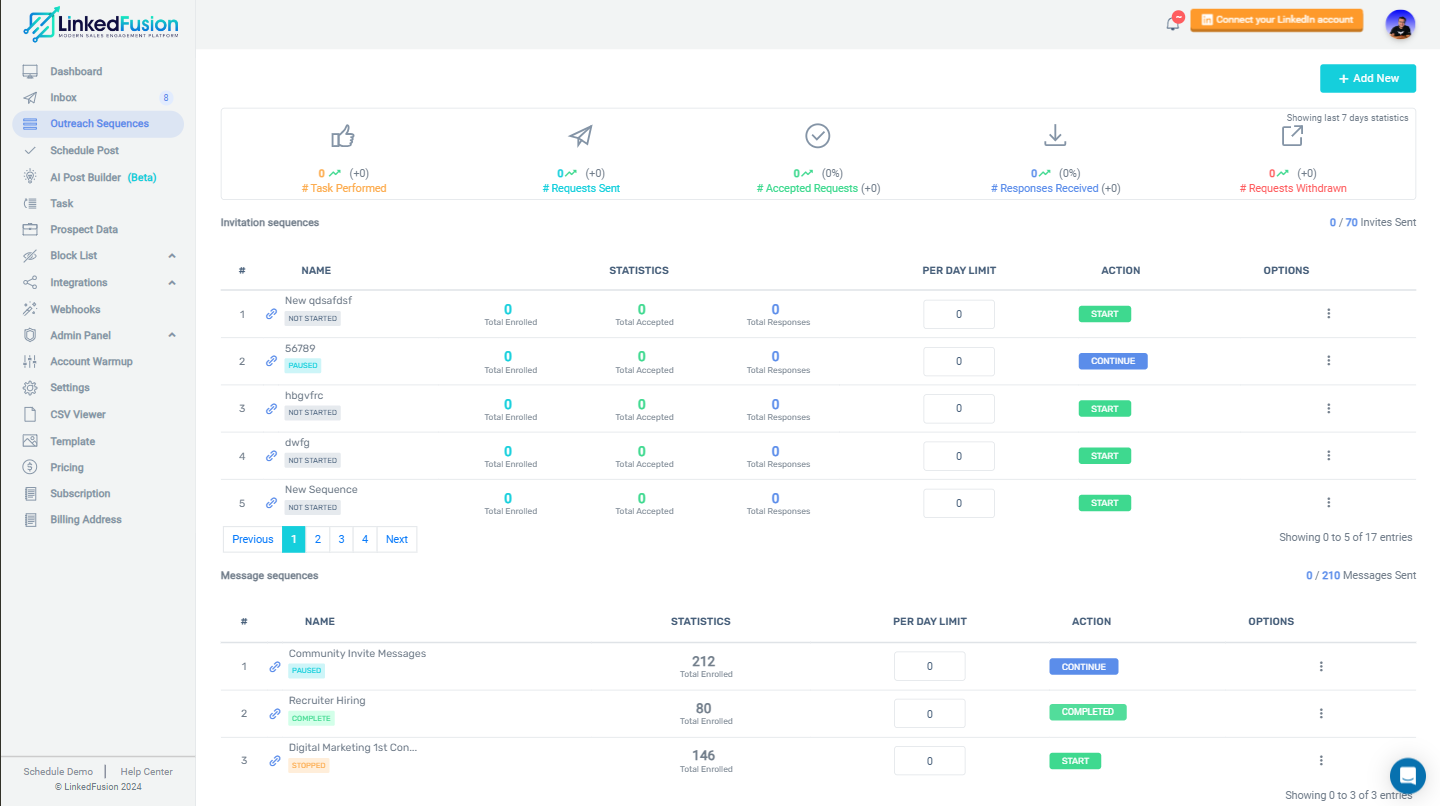
Task: Go to pagination page 3
Action: click(x=341, y=539)
